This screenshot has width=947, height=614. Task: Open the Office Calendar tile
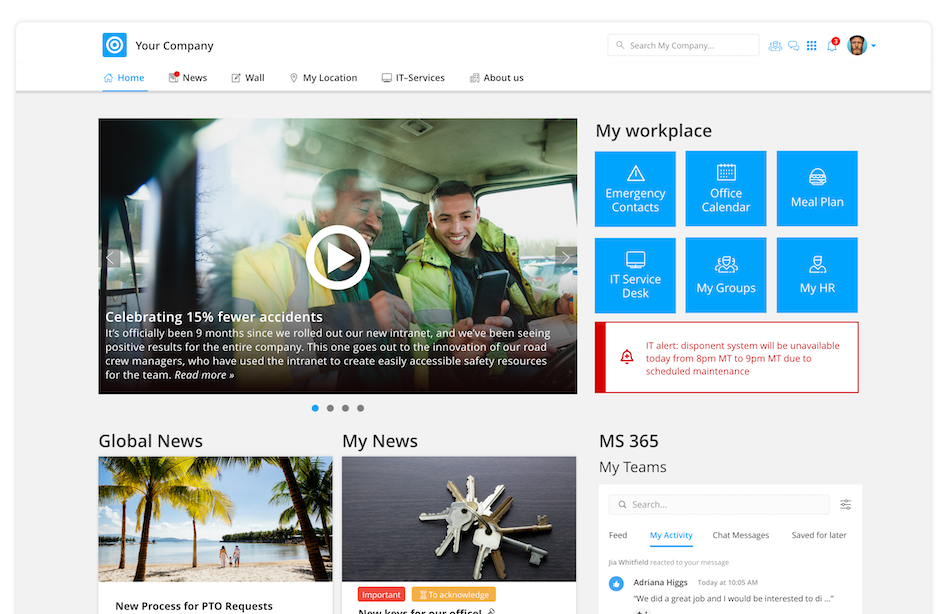[726, 189]
